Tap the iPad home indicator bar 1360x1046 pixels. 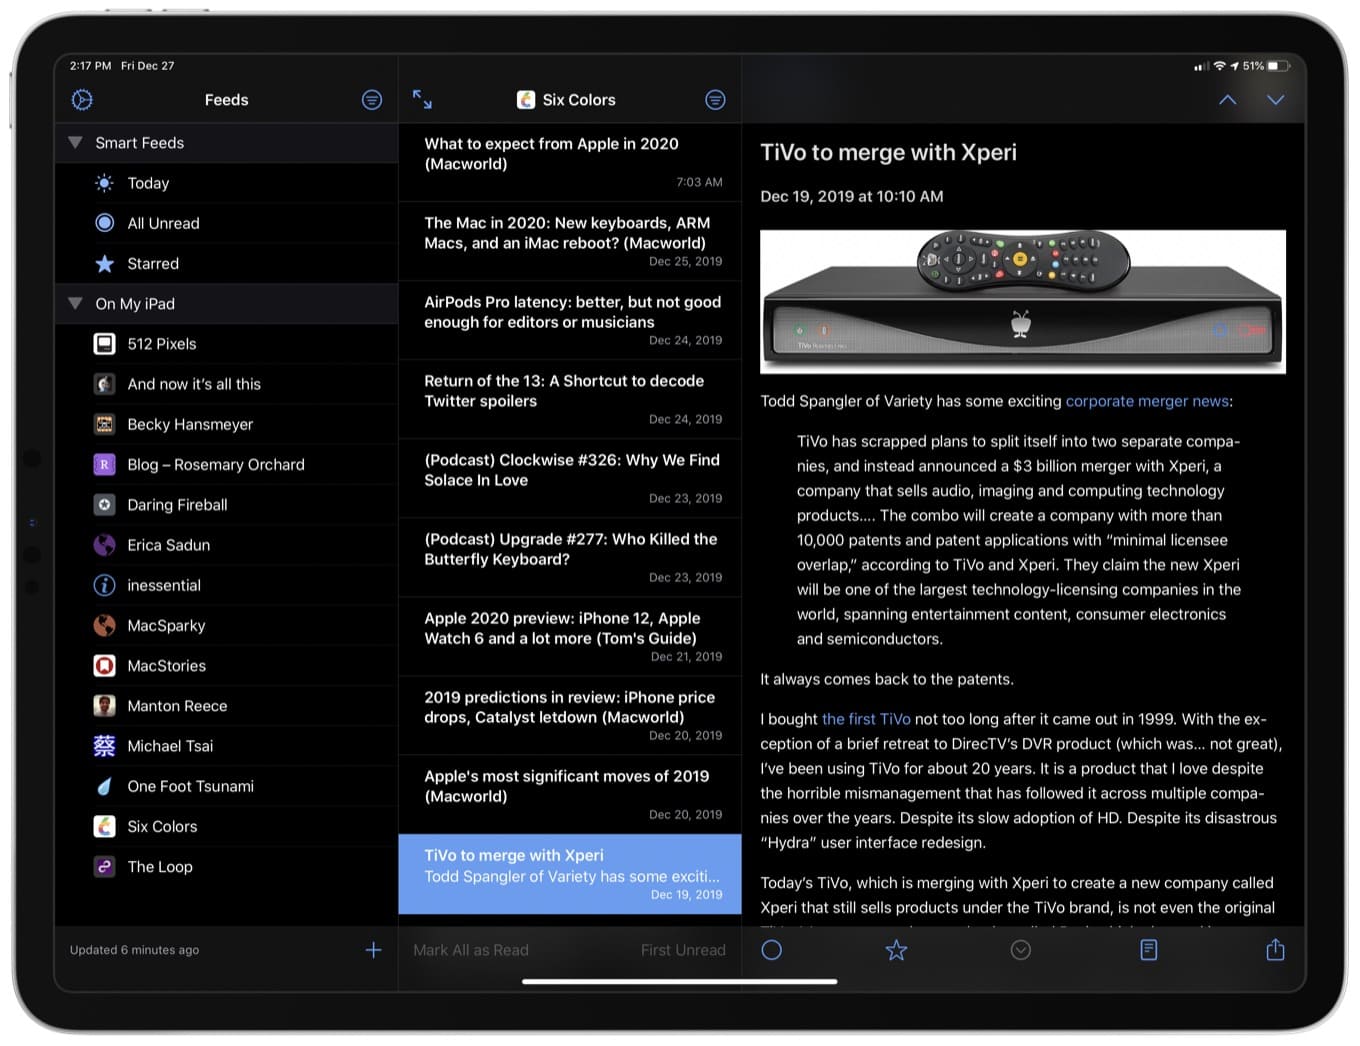680,981
